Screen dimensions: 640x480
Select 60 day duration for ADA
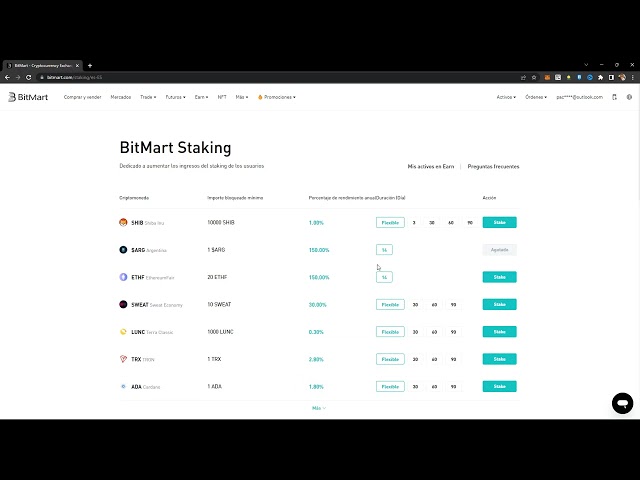(x=434, y=387)
